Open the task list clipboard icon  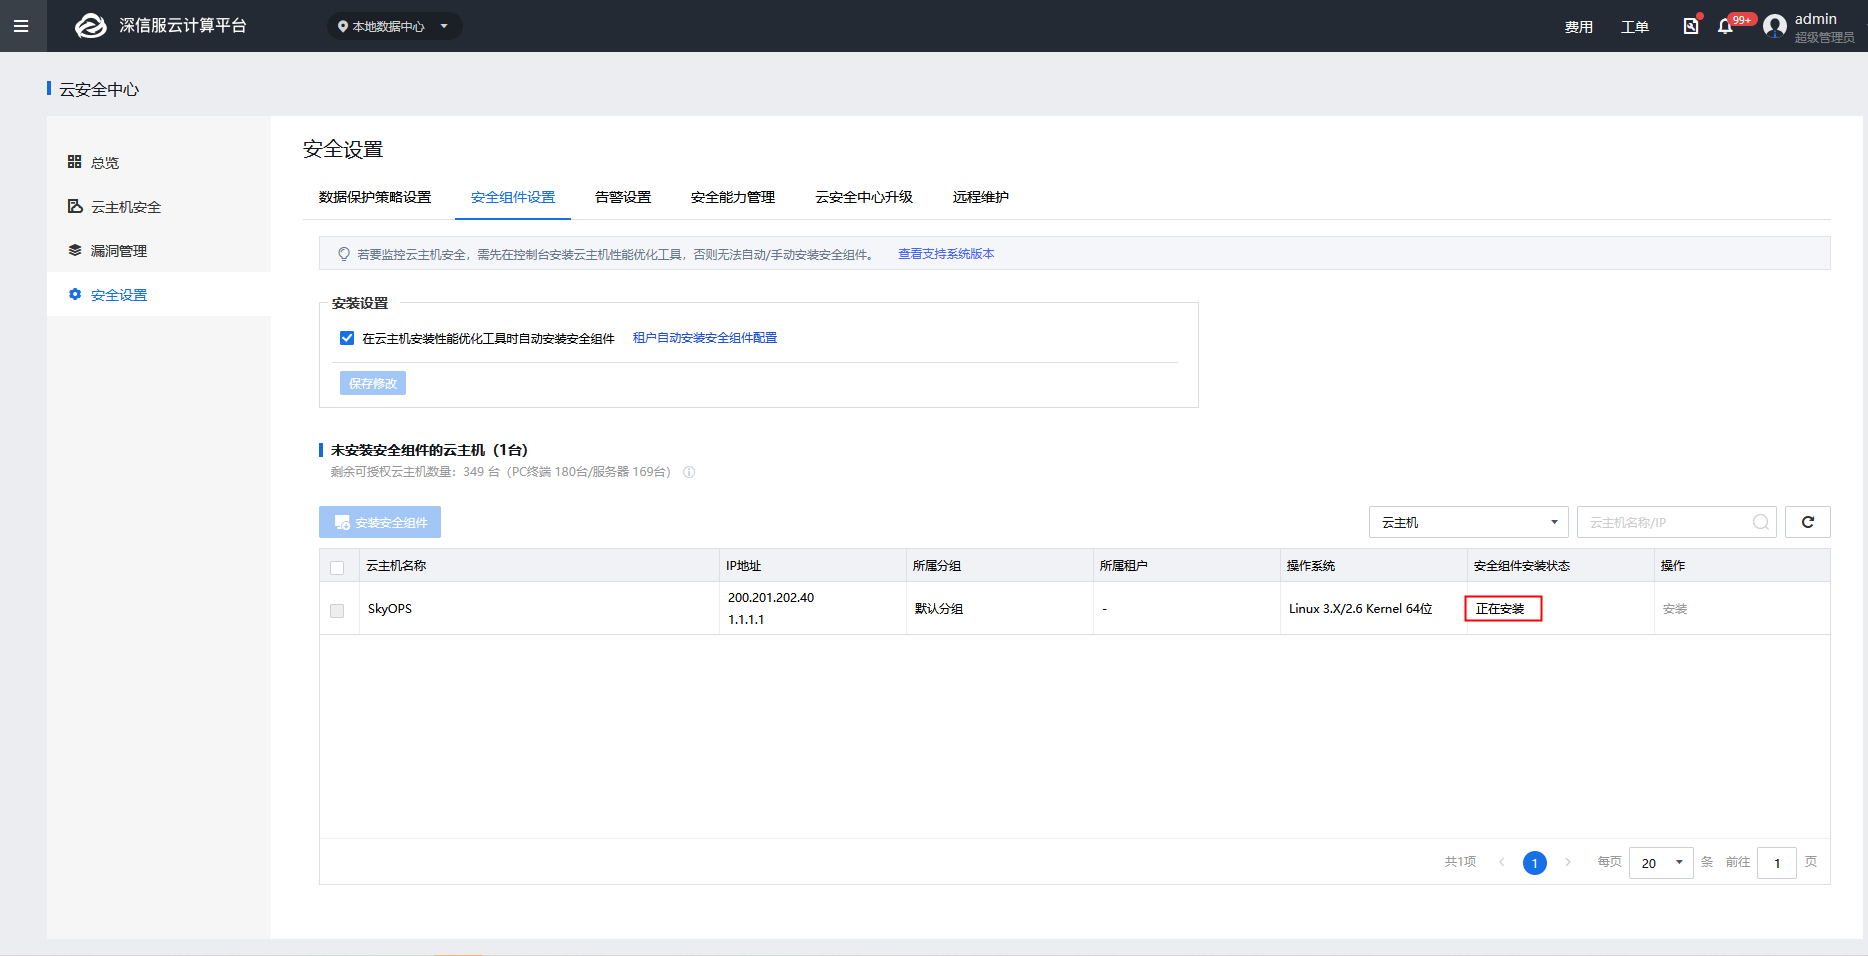click(1691, 26)
